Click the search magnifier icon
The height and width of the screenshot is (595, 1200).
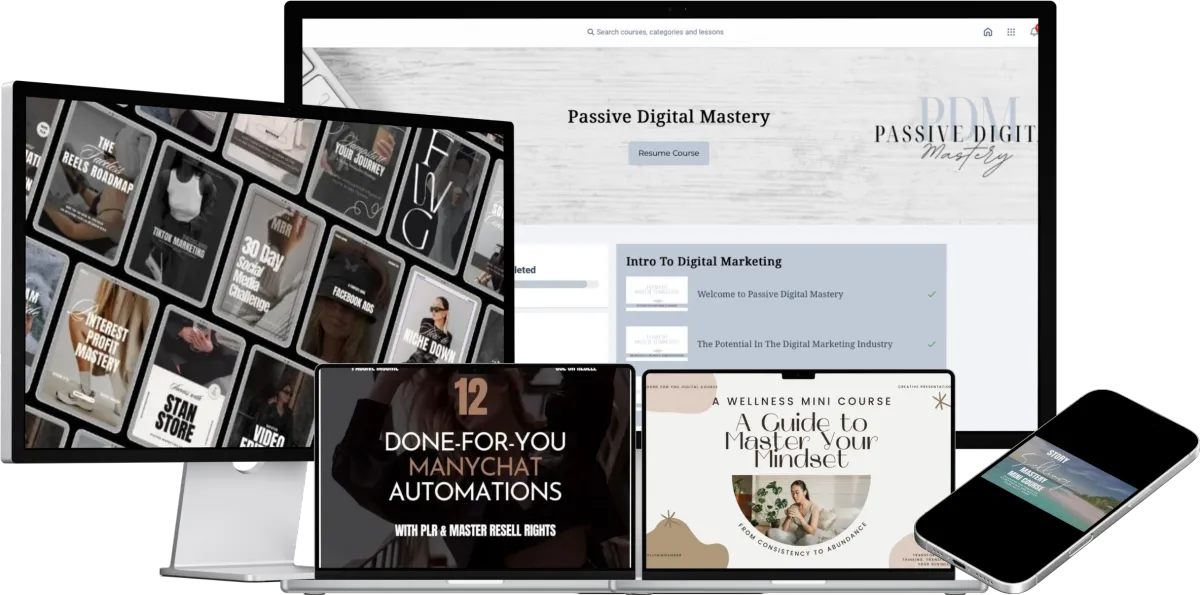tap(591, 32)
